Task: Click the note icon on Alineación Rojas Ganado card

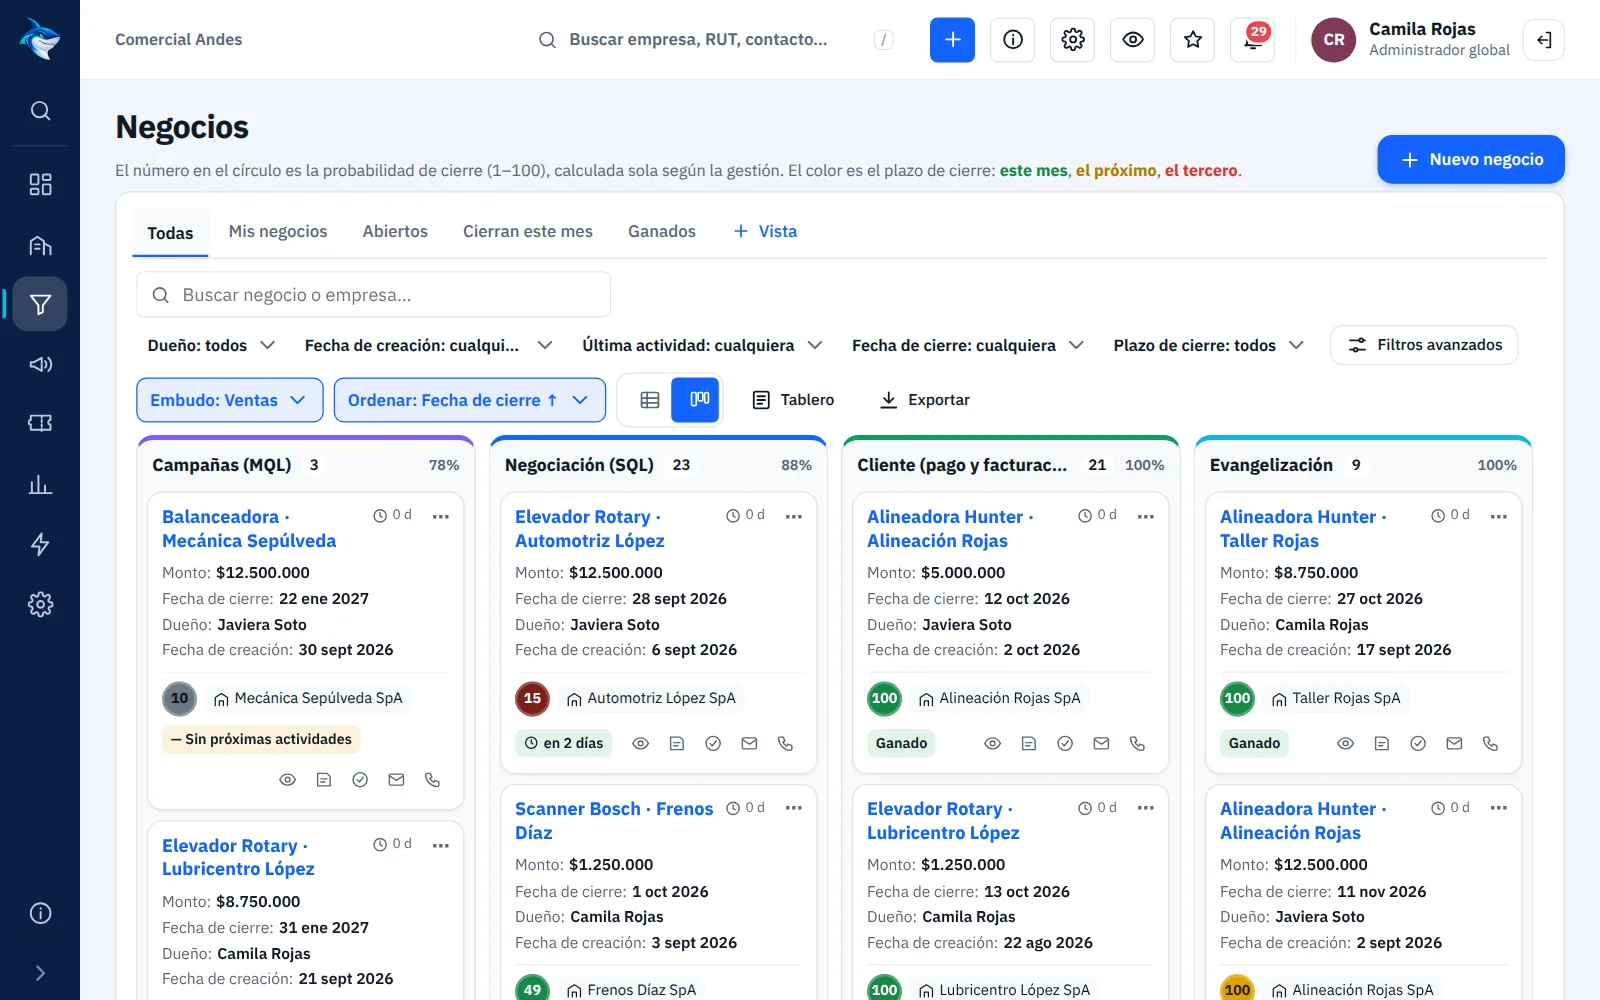Action: click(1029, 743)
